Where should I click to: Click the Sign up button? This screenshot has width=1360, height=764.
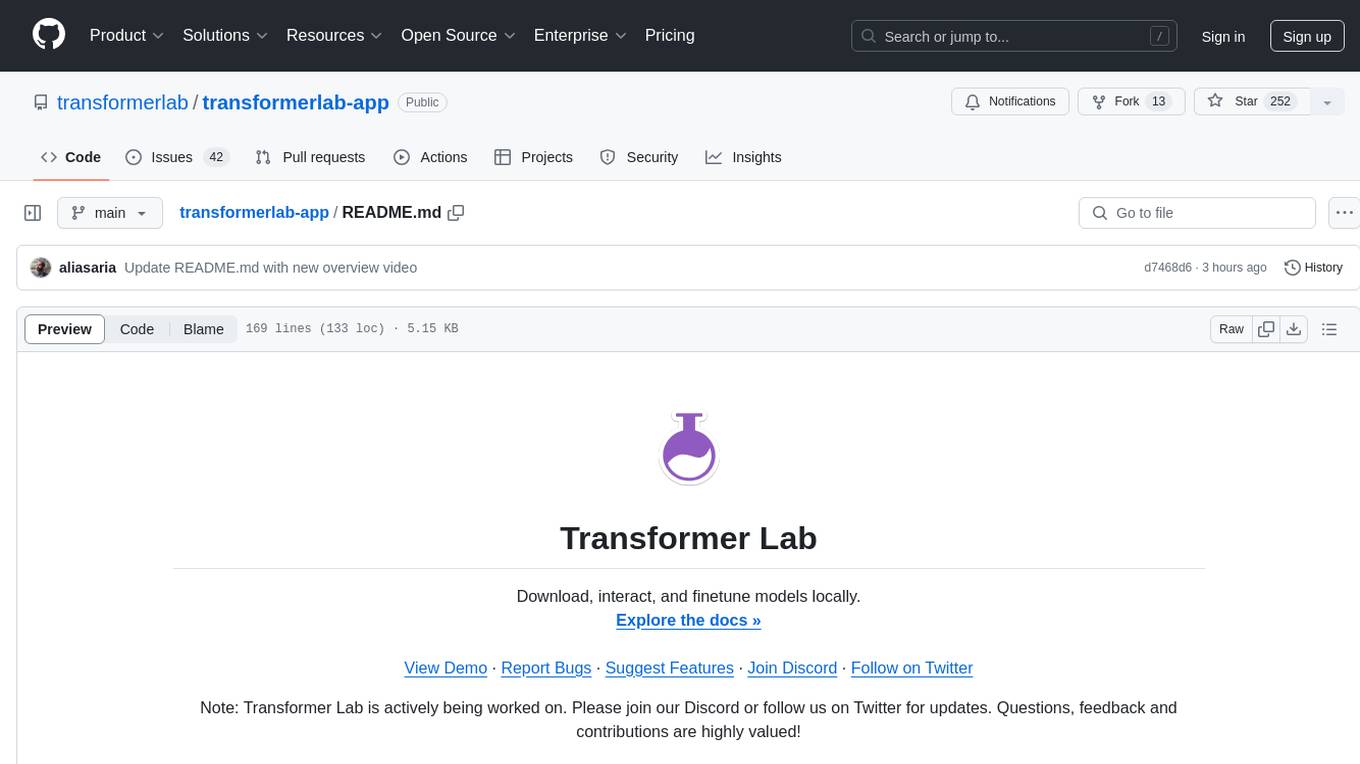[1307, 37]
